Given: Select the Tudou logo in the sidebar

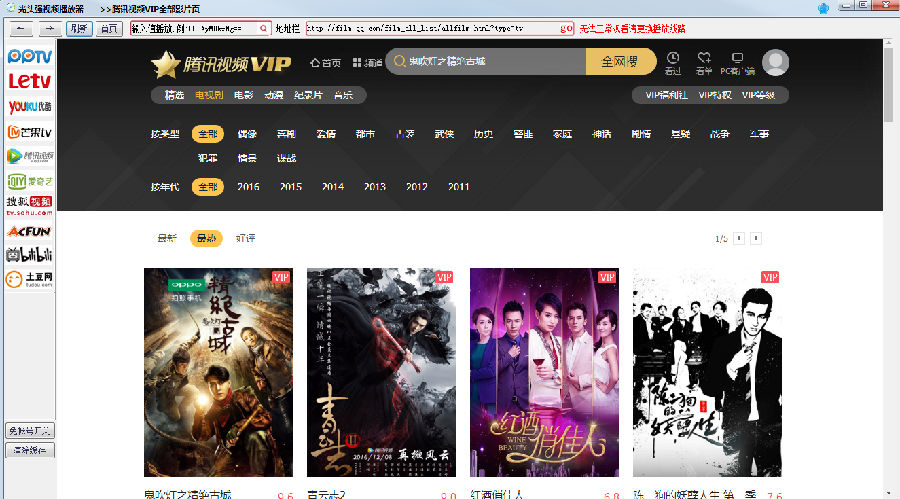Looking at the screenshot, I should (x=29, y=279).
